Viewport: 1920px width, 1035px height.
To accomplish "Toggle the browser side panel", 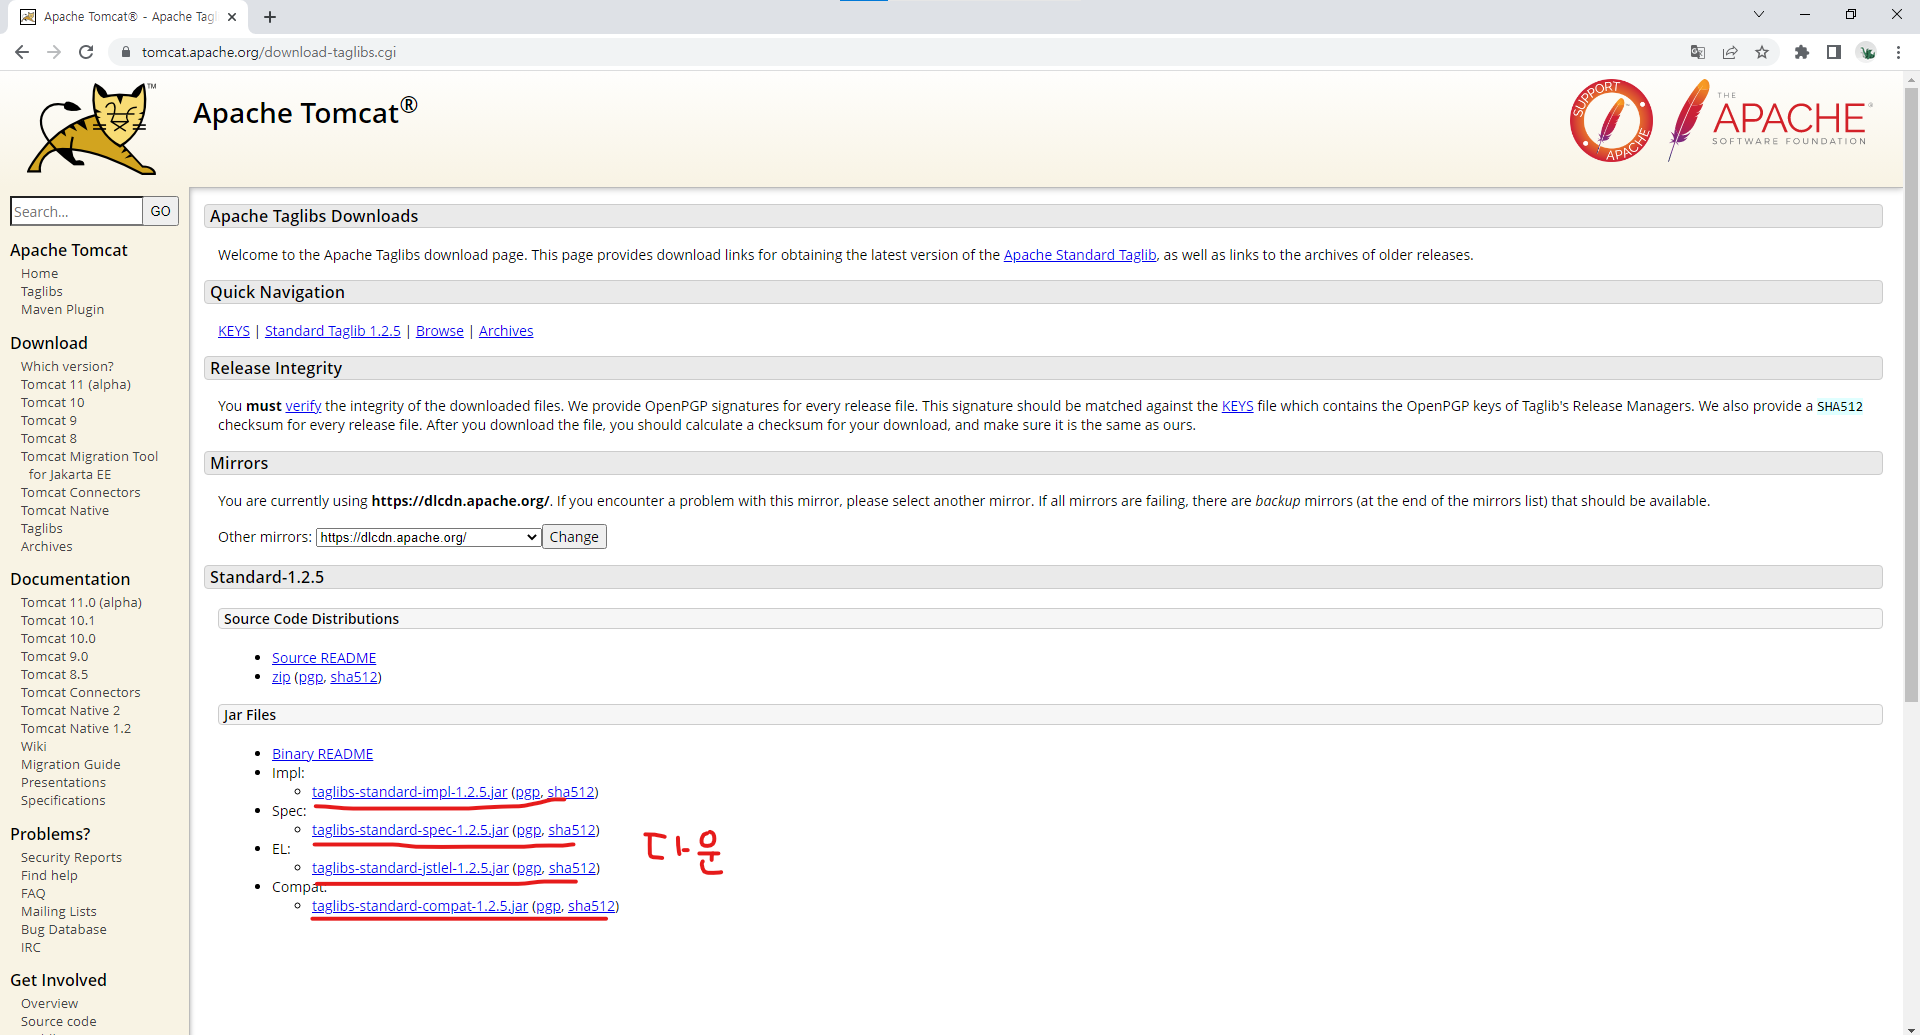I will (1834, 52).
